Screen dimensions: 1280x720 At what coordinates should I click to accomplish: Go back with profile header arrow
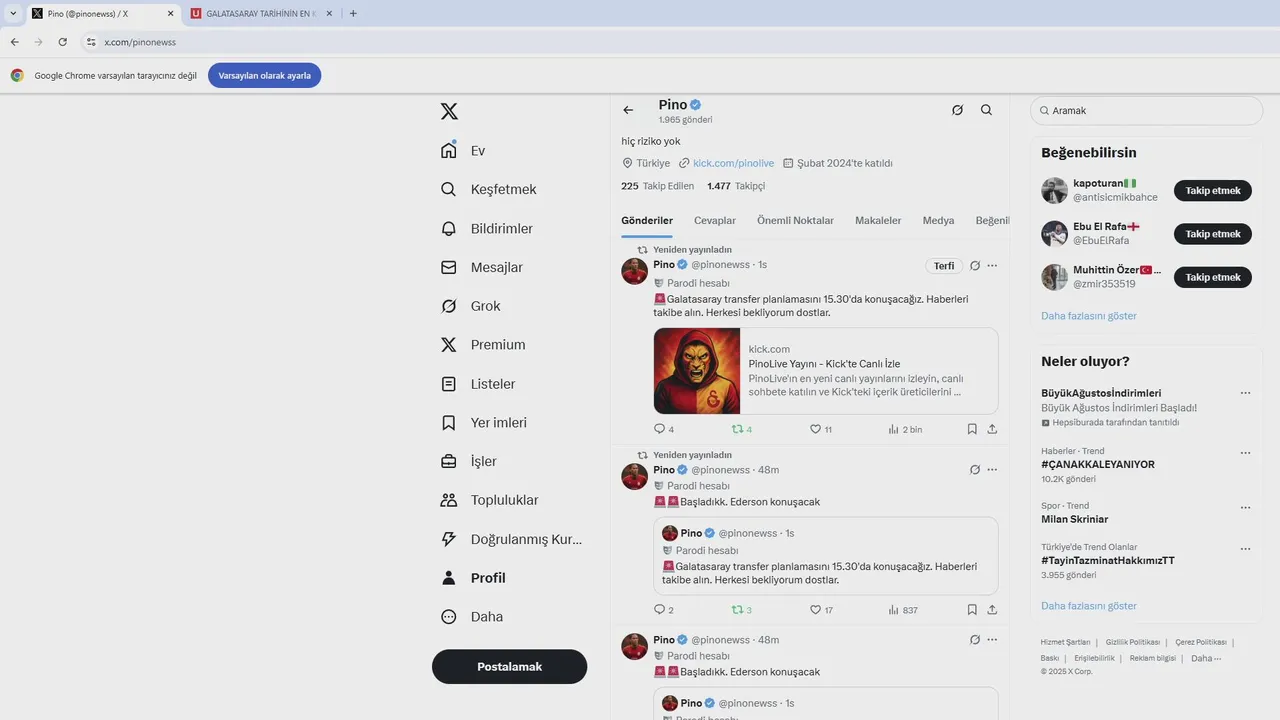(x=628, y=110)
